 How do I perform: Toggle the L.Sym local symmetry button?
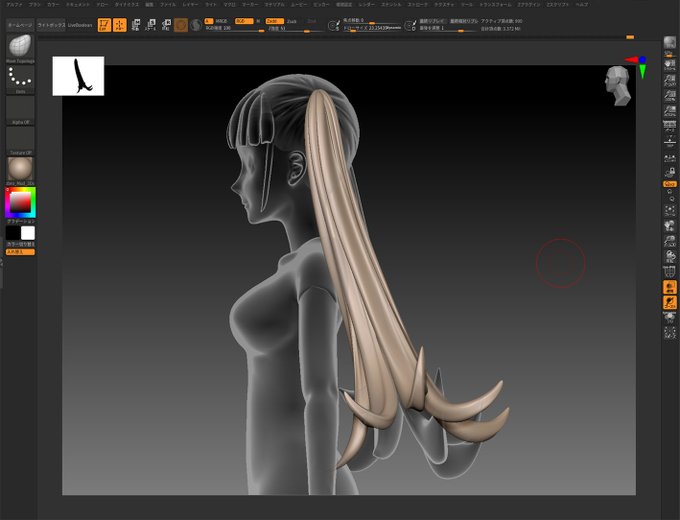click(670, 158)
